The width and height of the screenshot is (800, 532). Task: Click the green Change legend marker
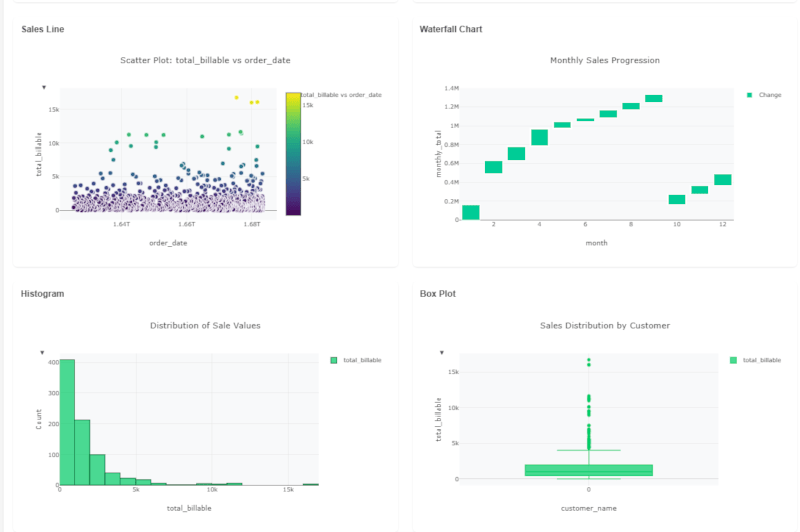tap(749, 95)
